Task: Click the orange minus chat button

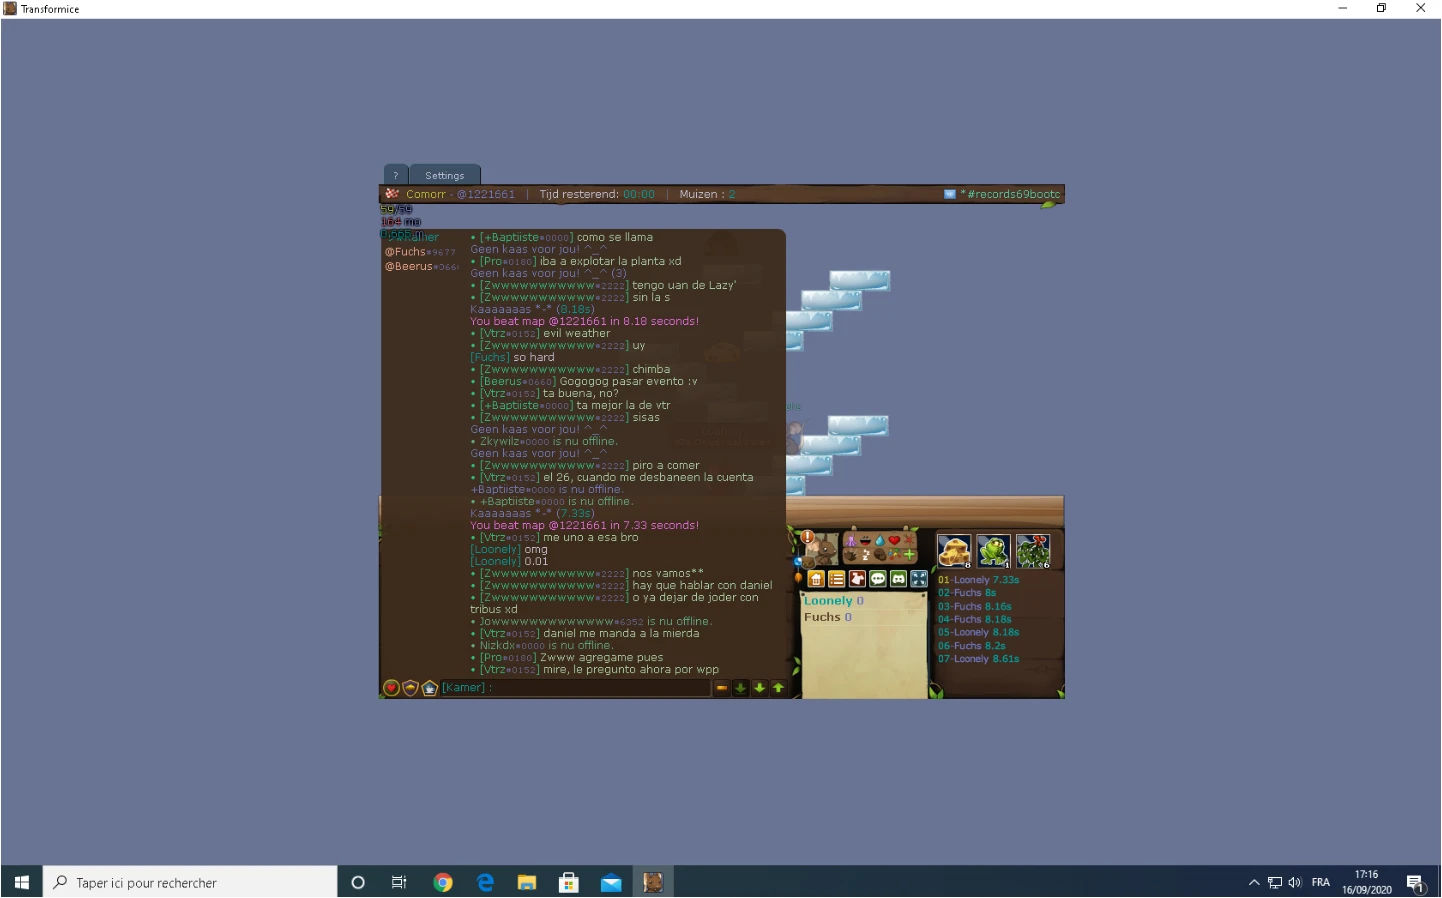Action: pos(721,688)
